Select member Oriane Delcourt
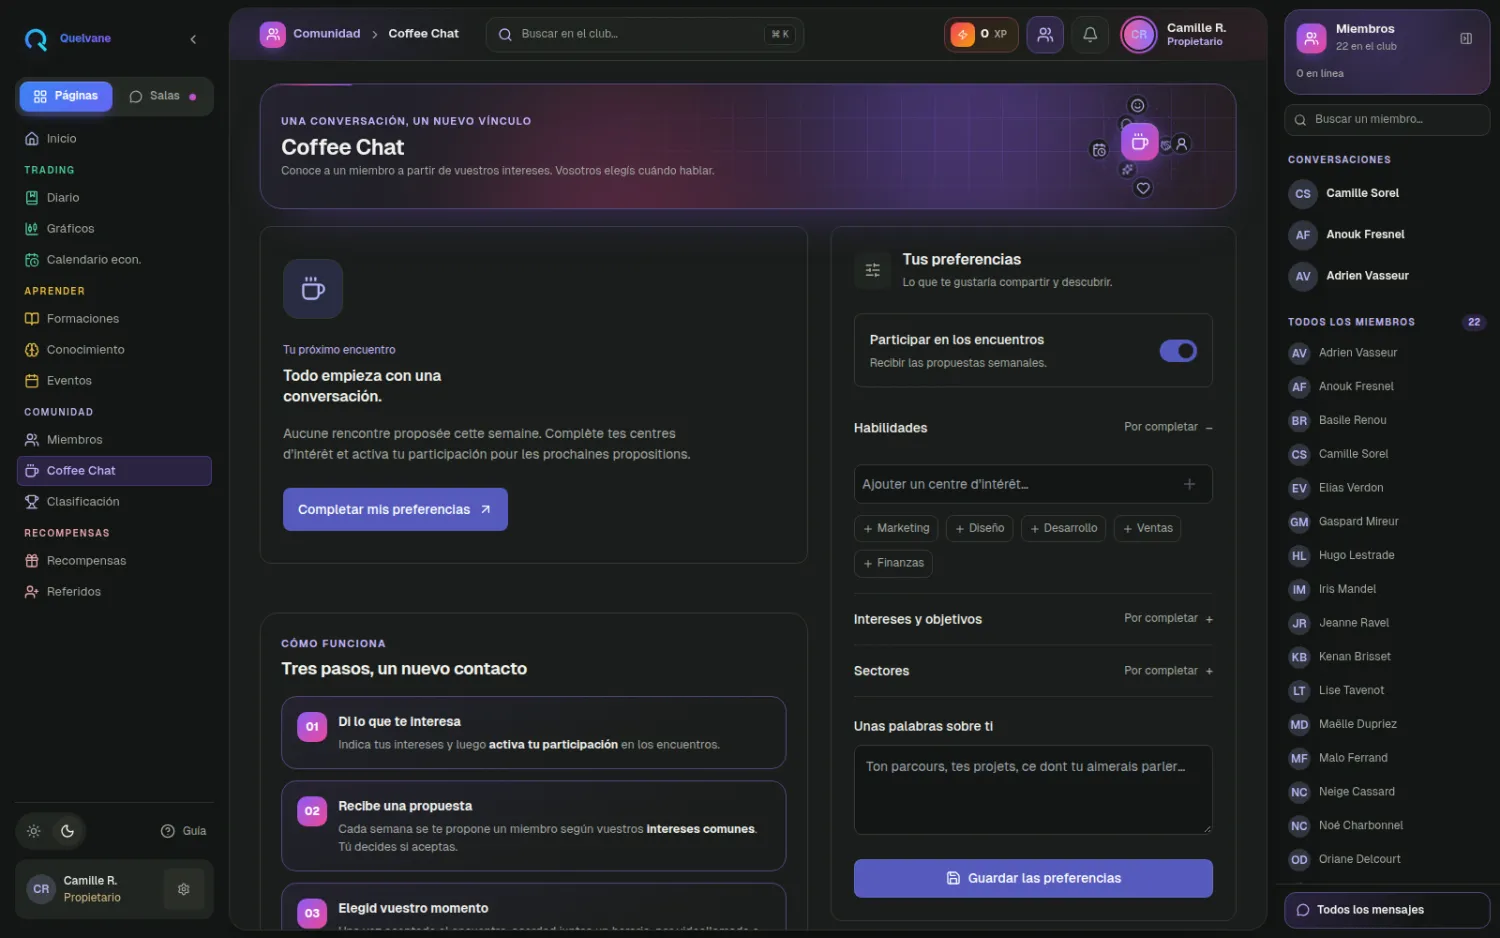This screenshot has height=938, width=1500. [x=1387, y=860]
